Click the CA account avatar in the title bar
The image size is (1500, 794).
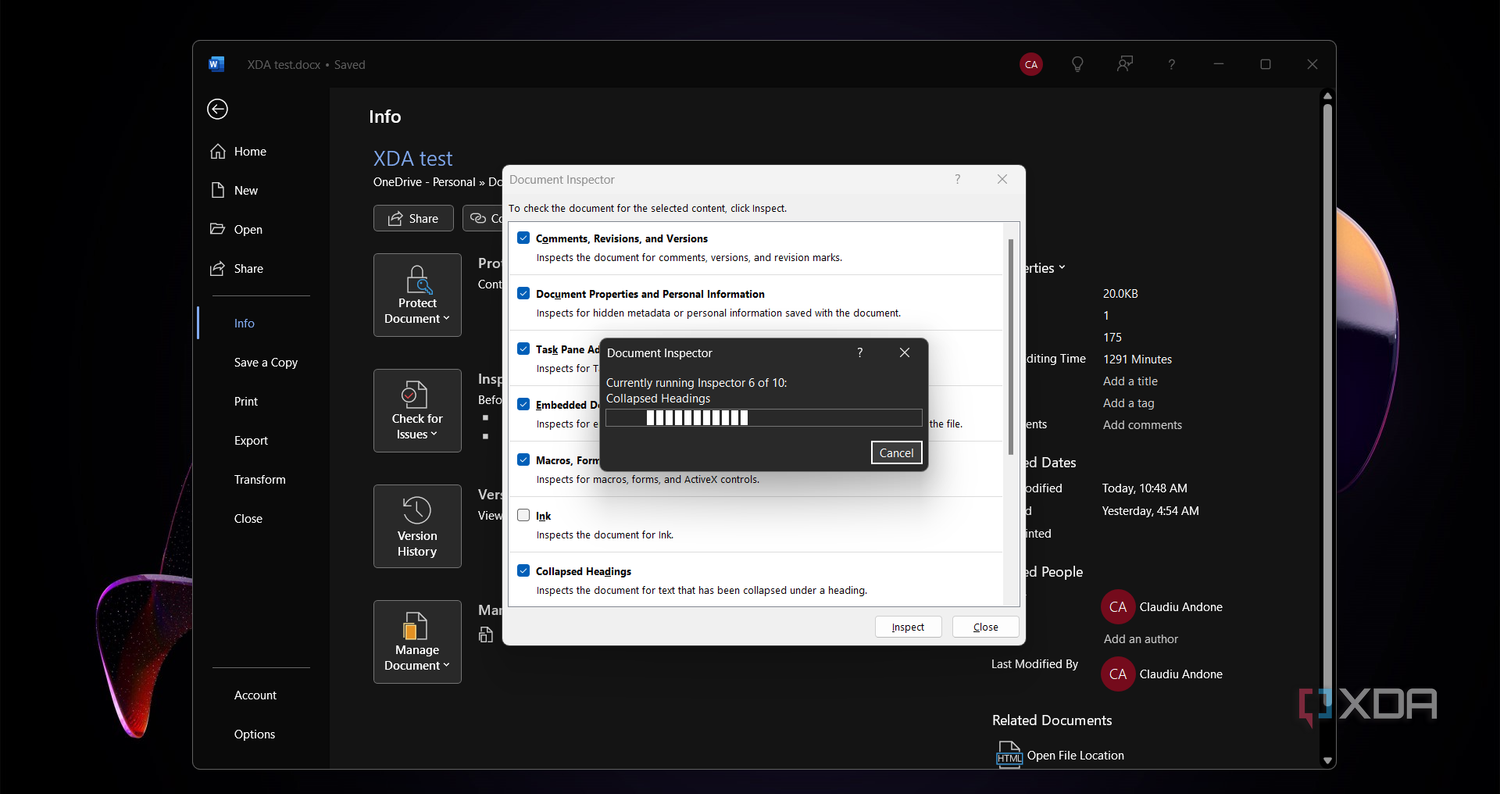[x=1031, y=64]
